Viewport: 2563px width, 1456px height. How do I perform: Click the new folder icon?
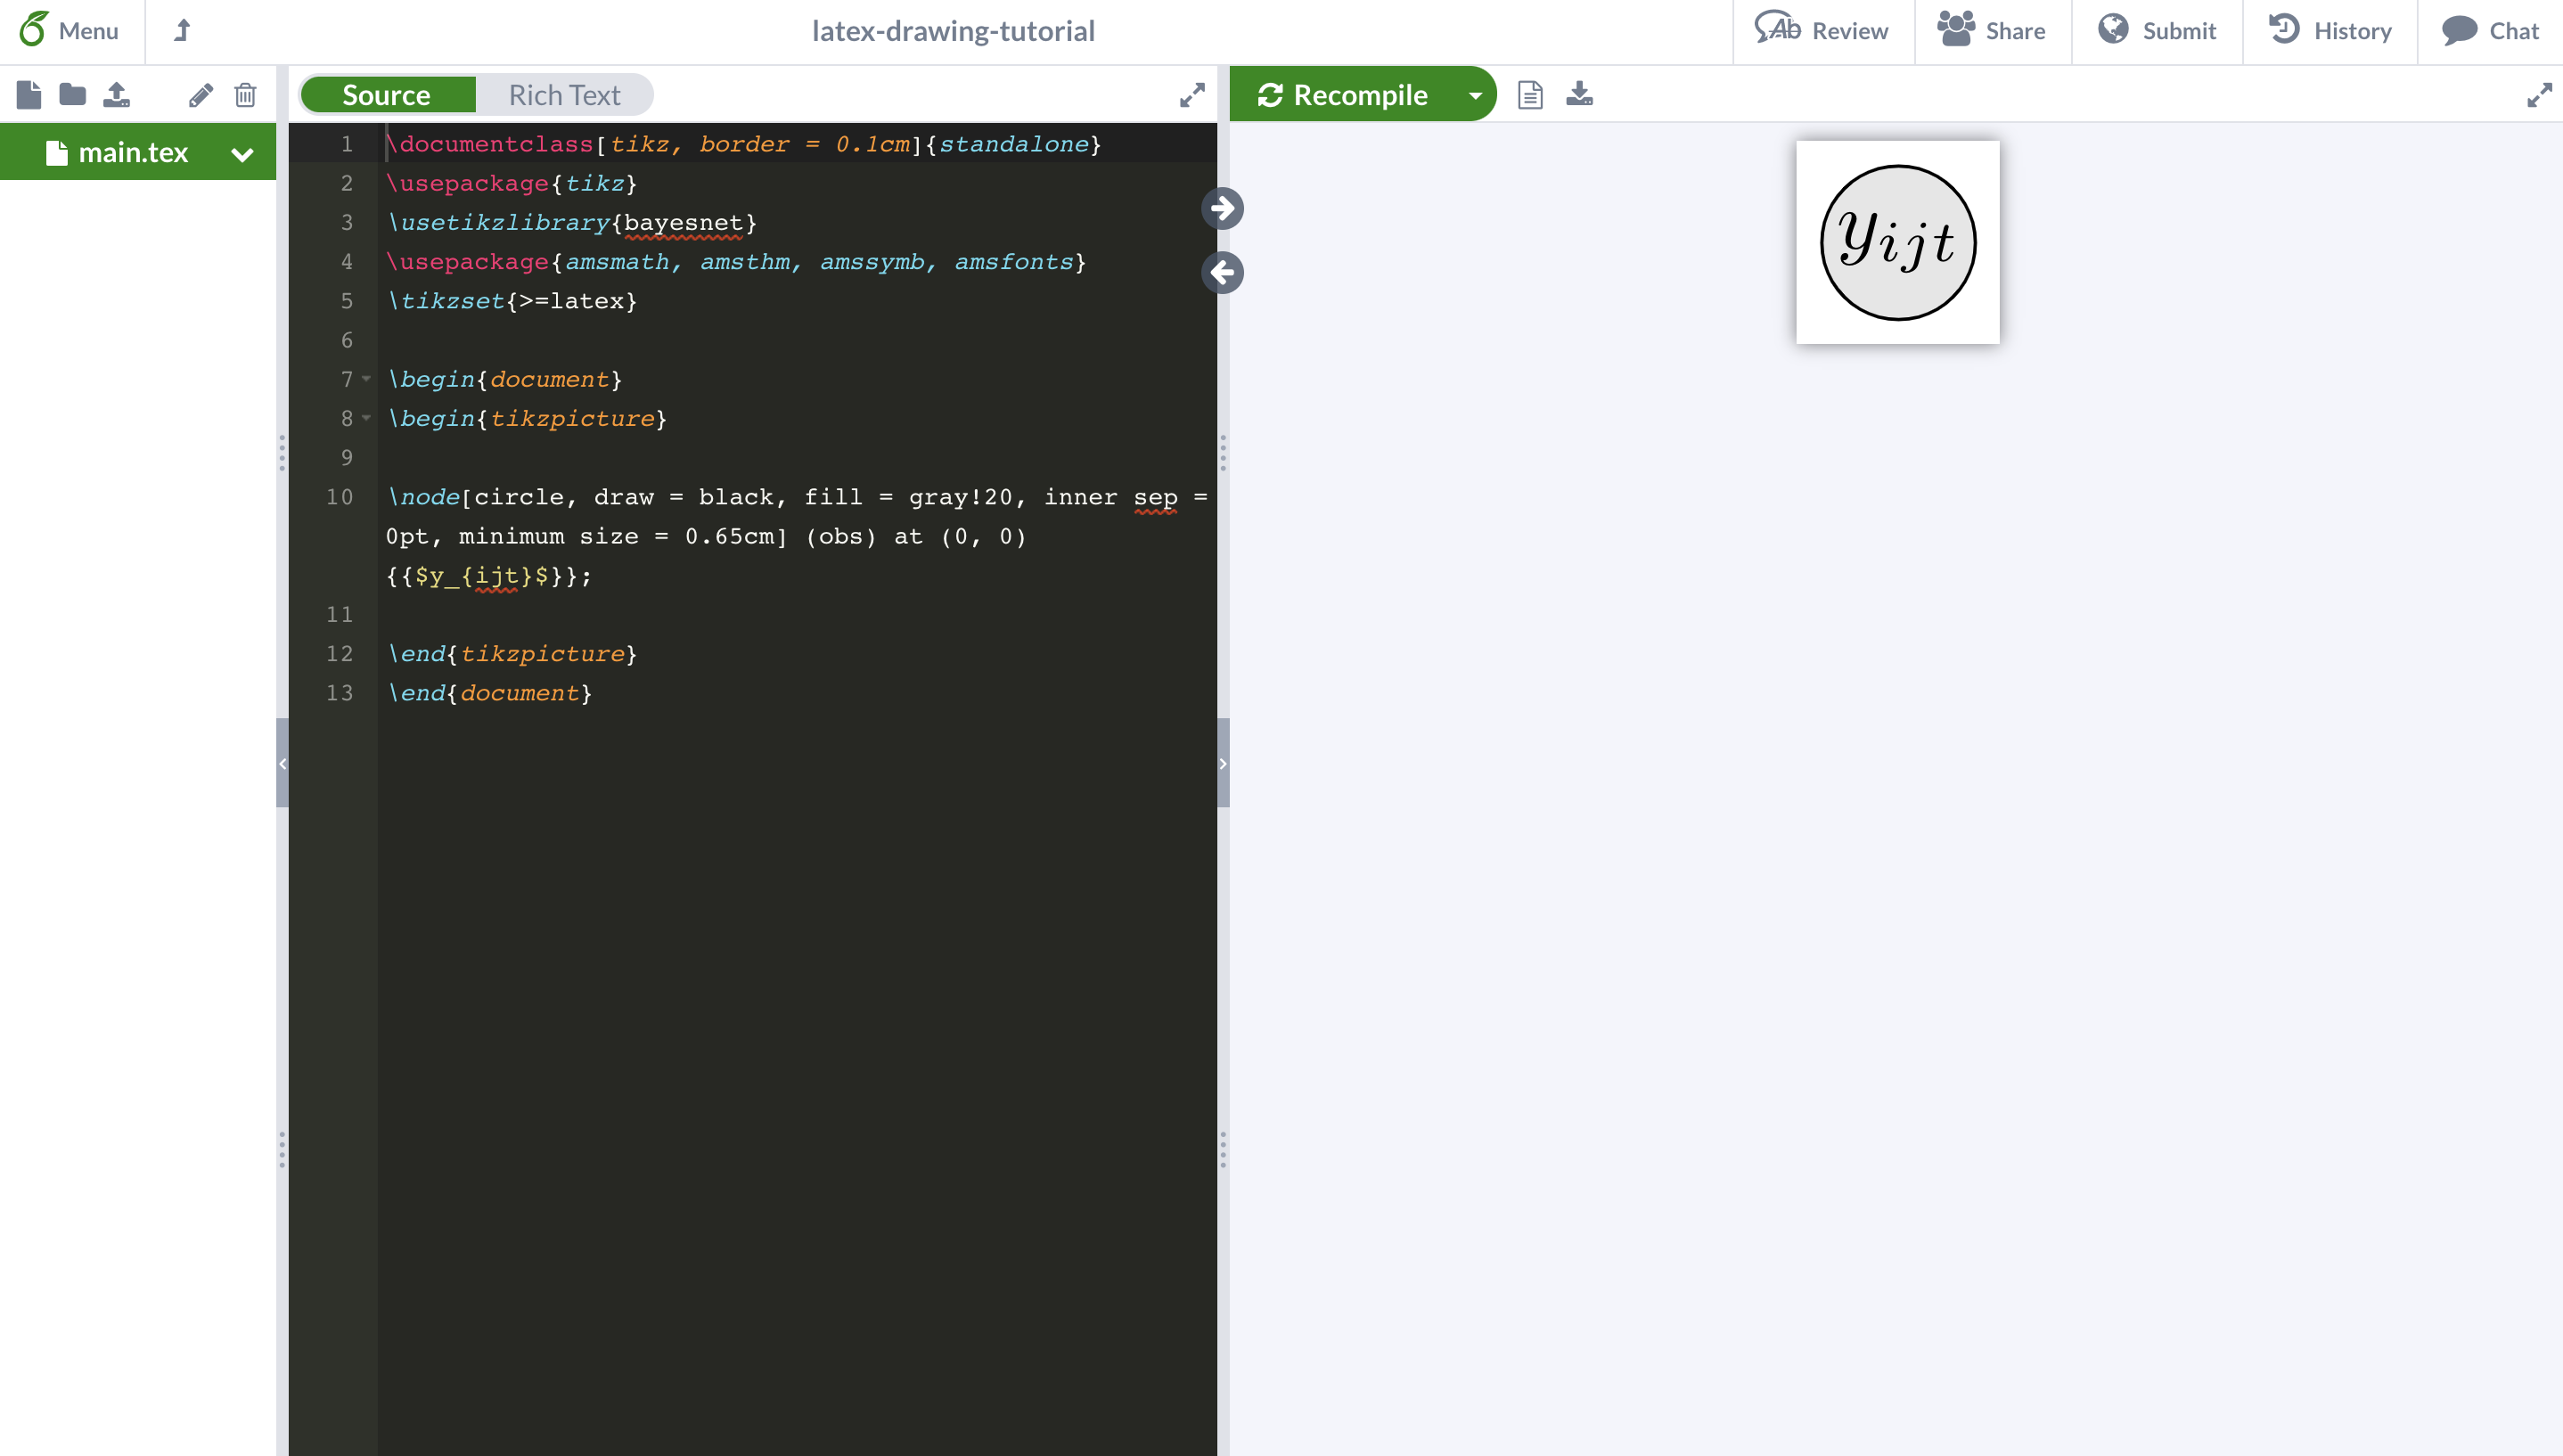point(70,95)
